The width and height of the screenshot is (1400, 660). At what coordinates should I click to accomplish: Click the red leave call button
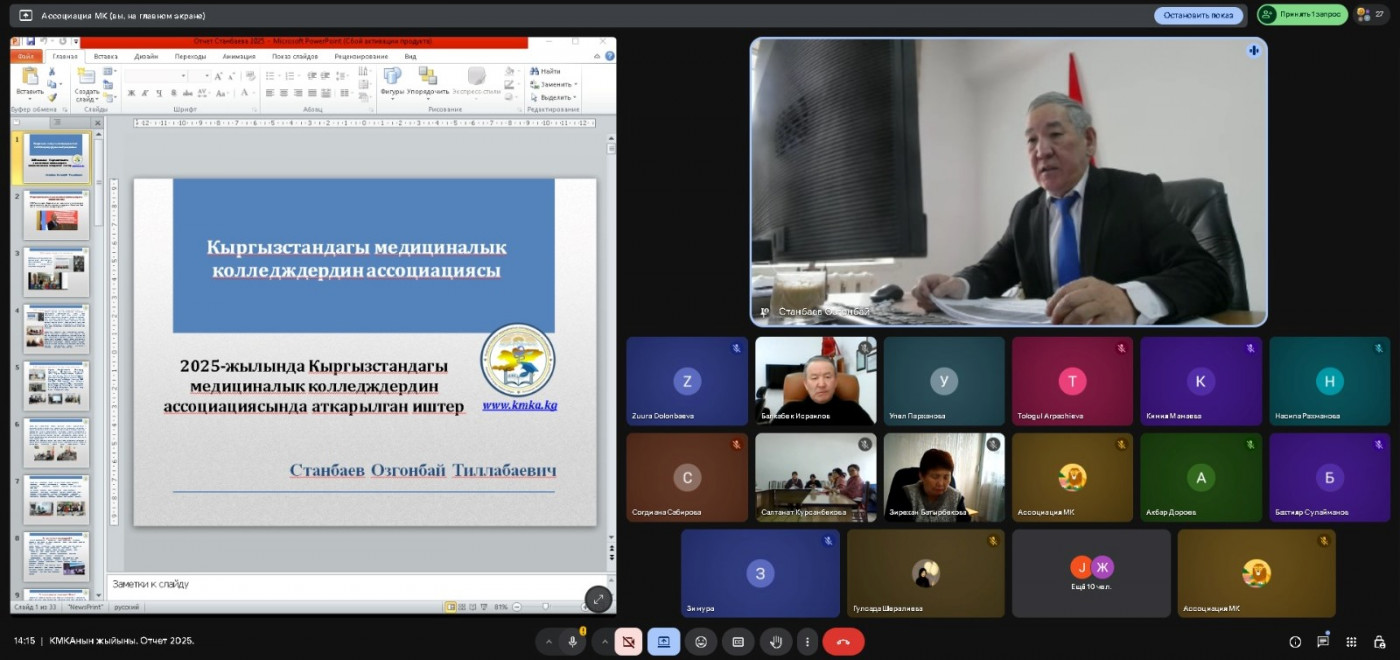click(843, 642)
